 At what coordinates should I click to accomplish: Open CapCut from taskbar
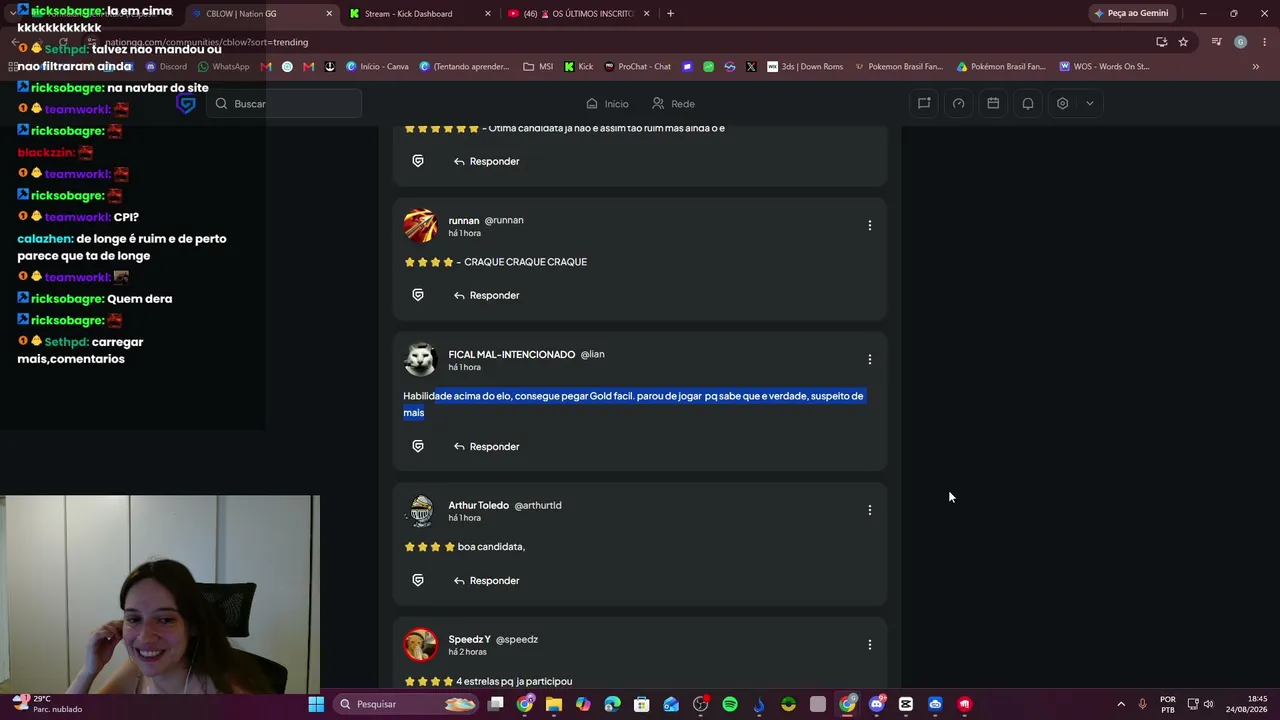(x=906, y=704)
